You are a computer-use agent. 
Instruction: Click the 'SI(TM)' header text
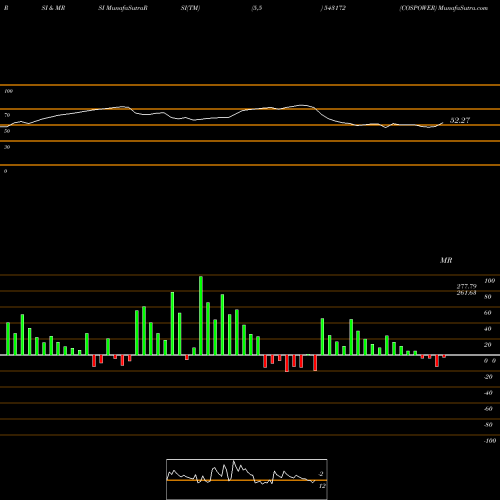(x=190, y=8)
